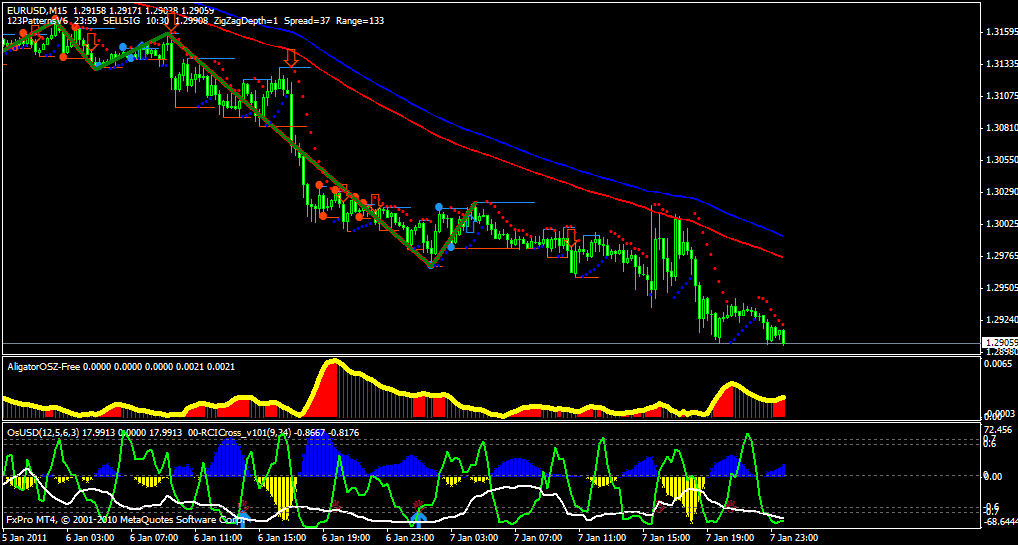Click the AligatorOSZ-Free indicator label
1018x545 pixels.
click(x=43, y=367)
